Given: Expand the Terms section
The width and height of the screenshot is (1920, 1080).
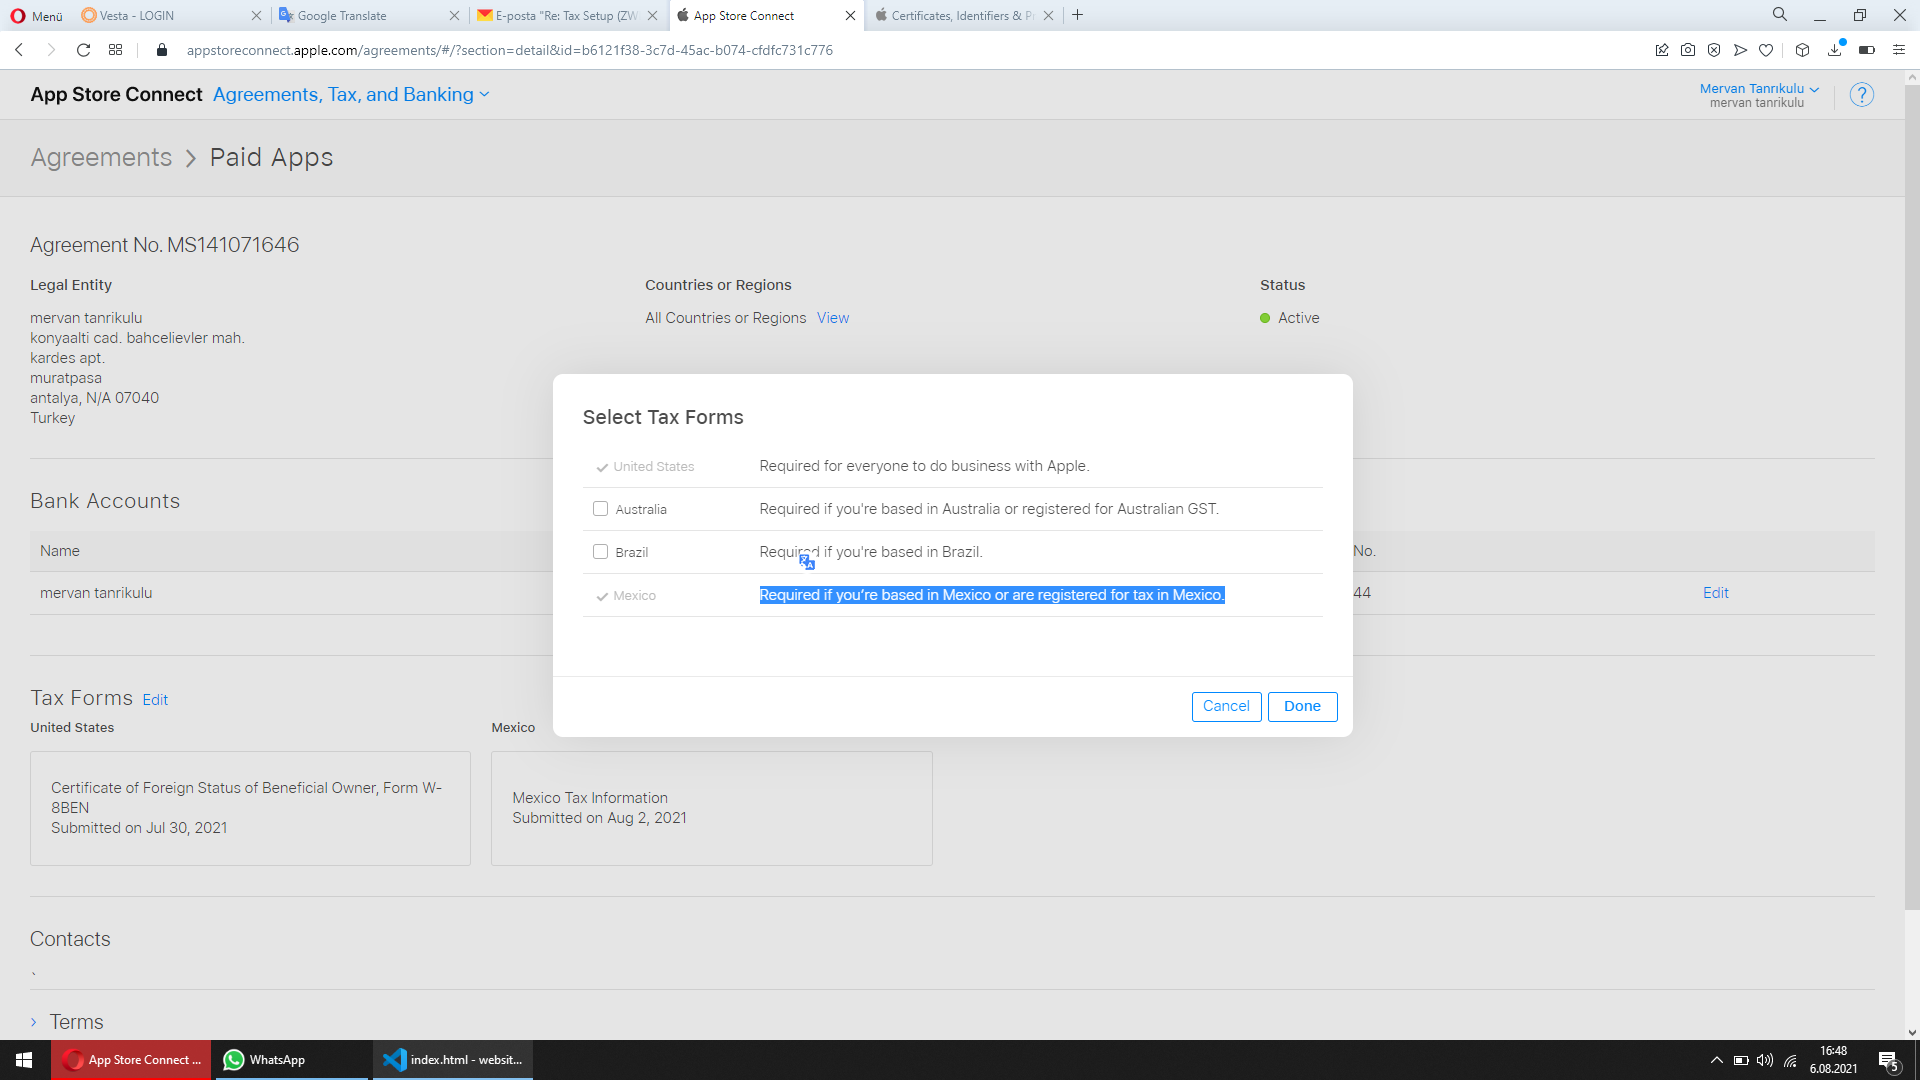Looking at the screenshot, I should coord(67,1022).
